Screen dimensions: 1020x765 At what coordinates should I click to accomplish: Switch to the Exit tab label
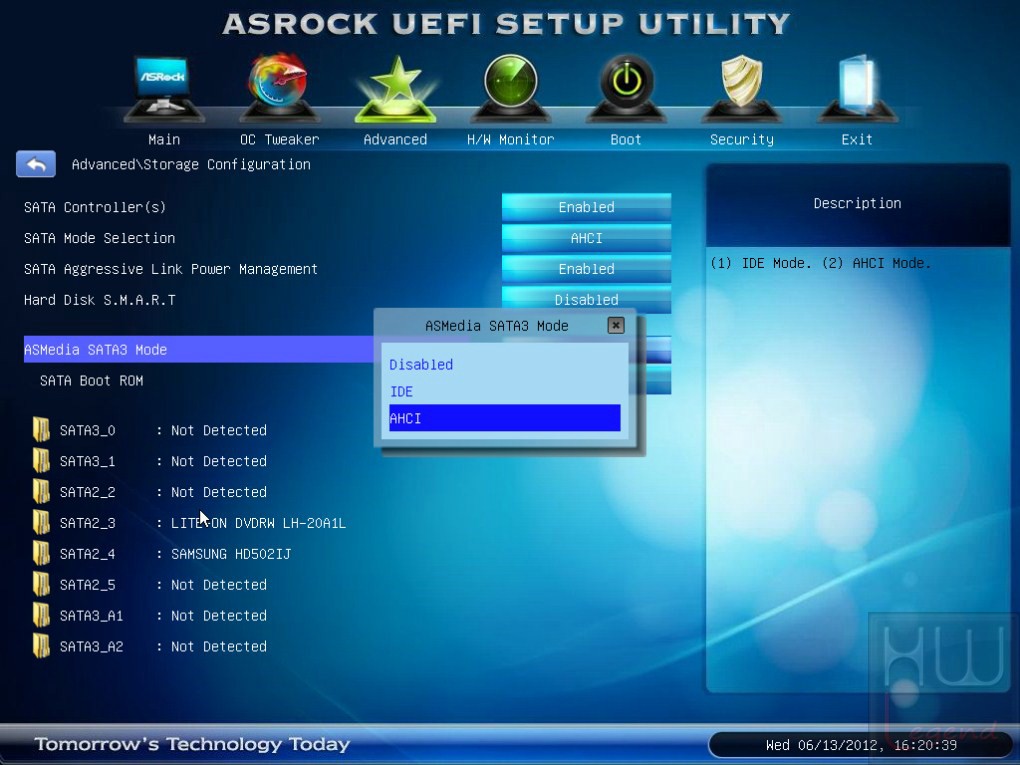point(857,139)
